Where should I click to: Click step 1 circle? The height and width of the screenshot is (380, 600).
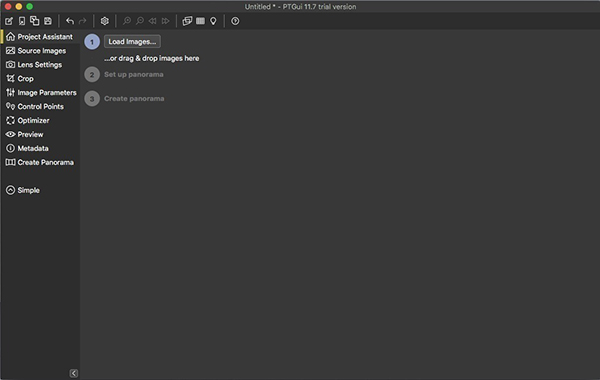point(92,42)
